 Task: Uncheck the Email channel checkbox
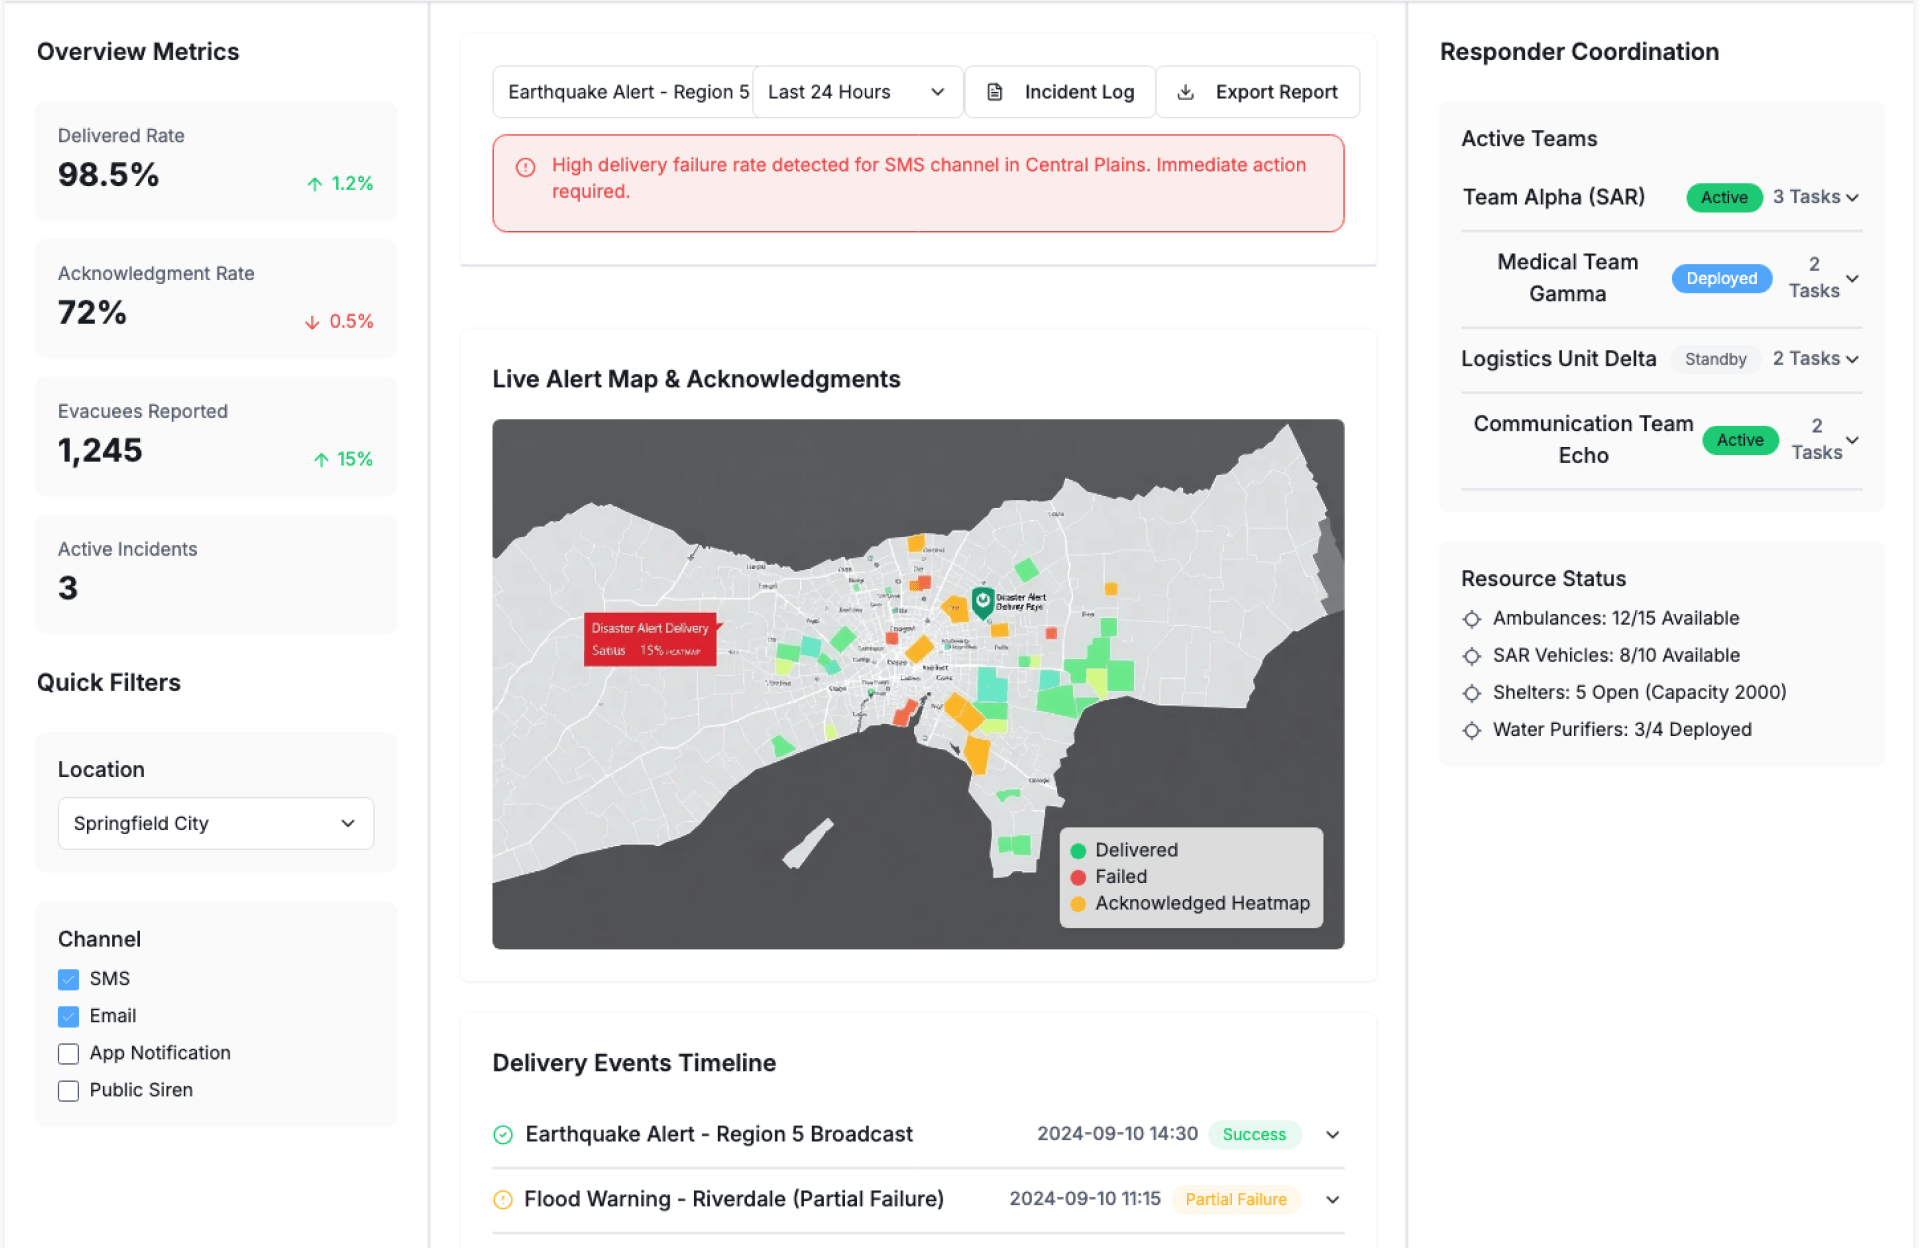point(68,1016)
